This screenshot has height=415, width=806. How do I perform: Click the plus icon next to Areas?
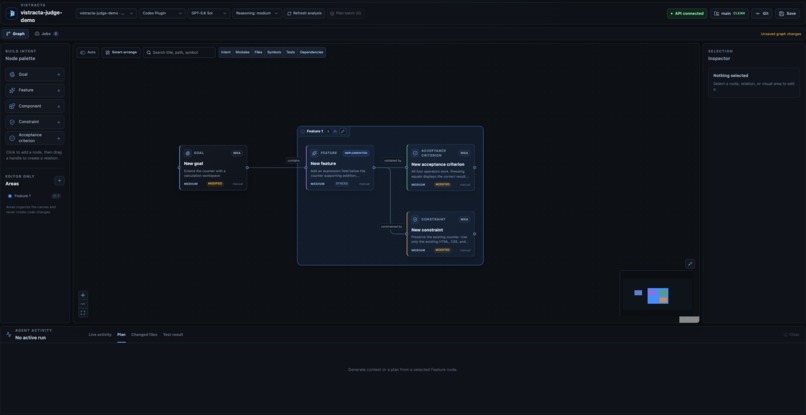point(60,181)
